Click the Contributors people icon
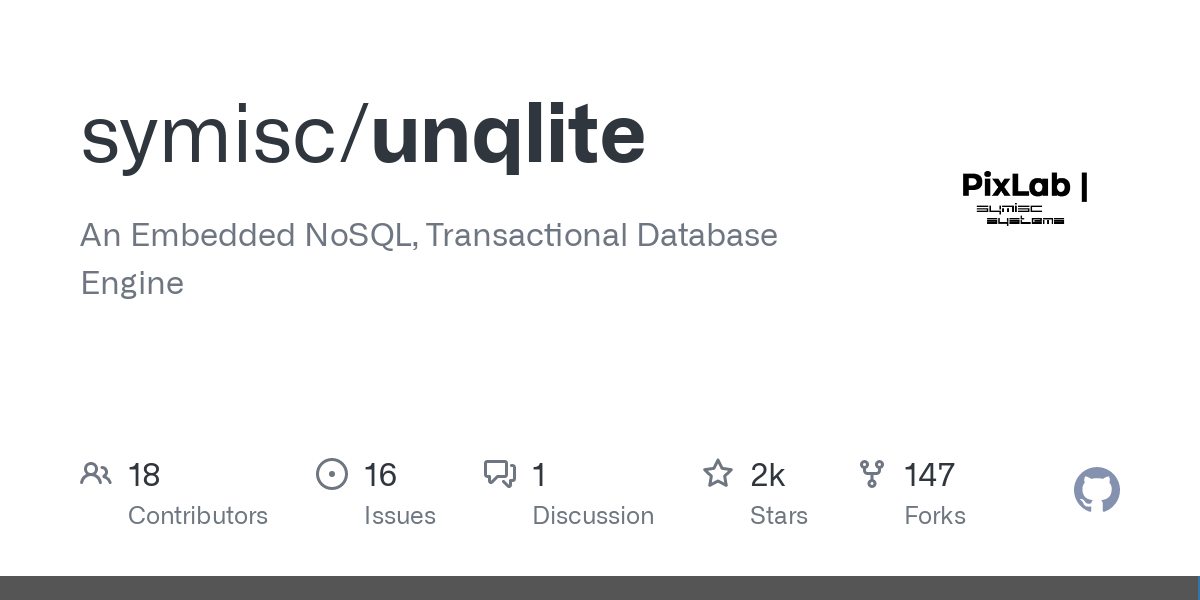 coord(96,474)
